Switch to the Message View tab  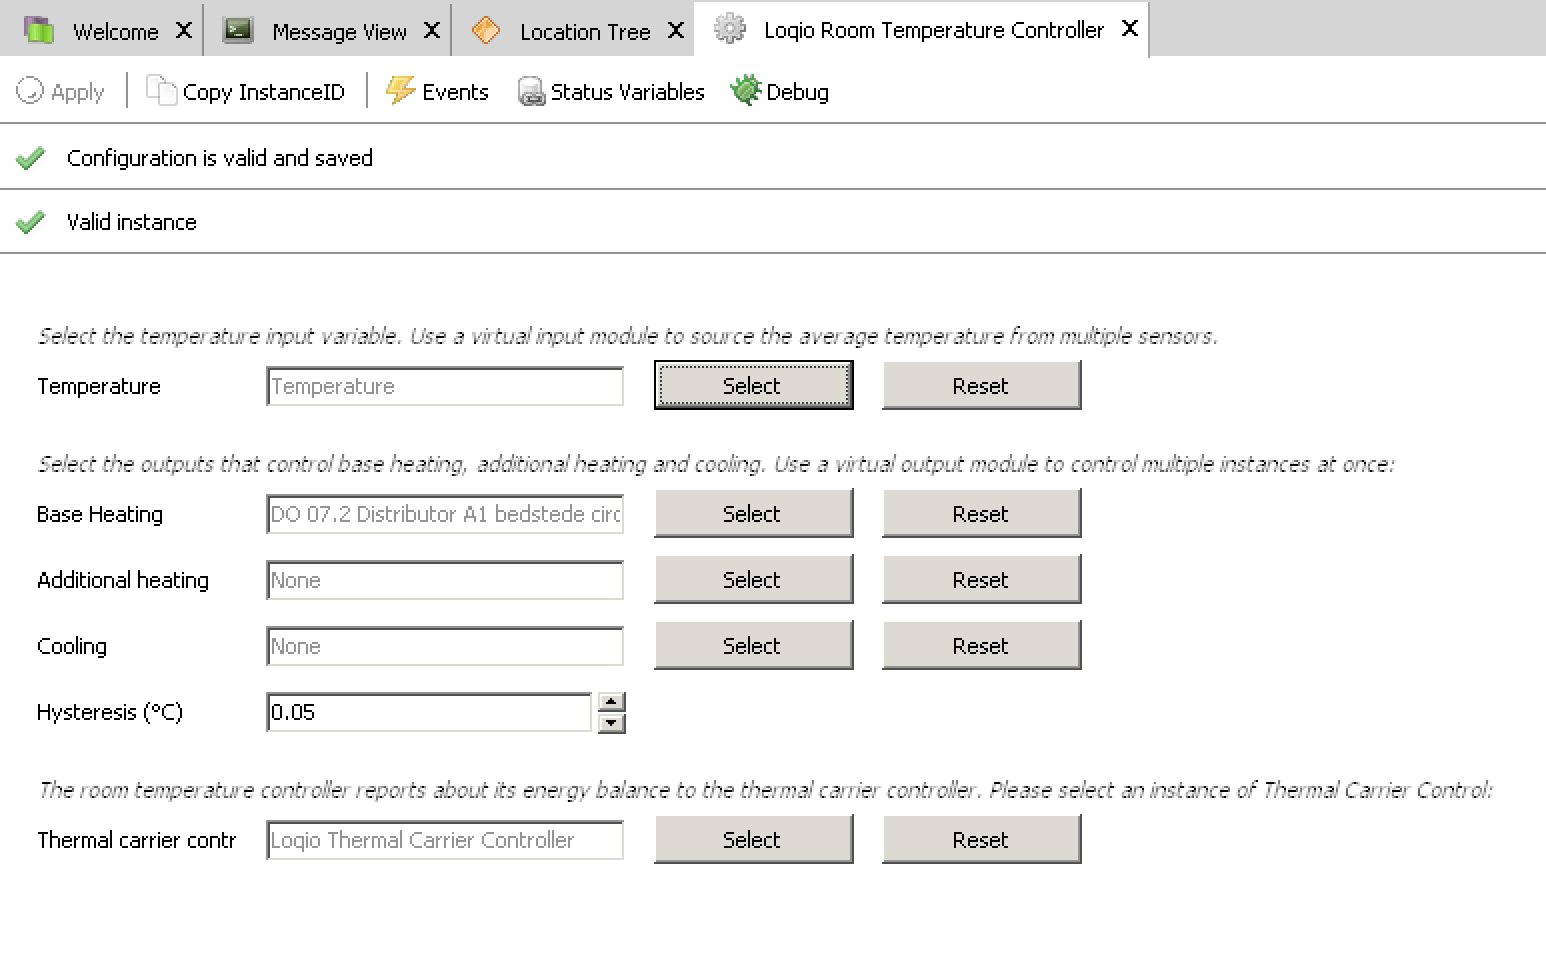pyautogui.click(x=338, y=32)
